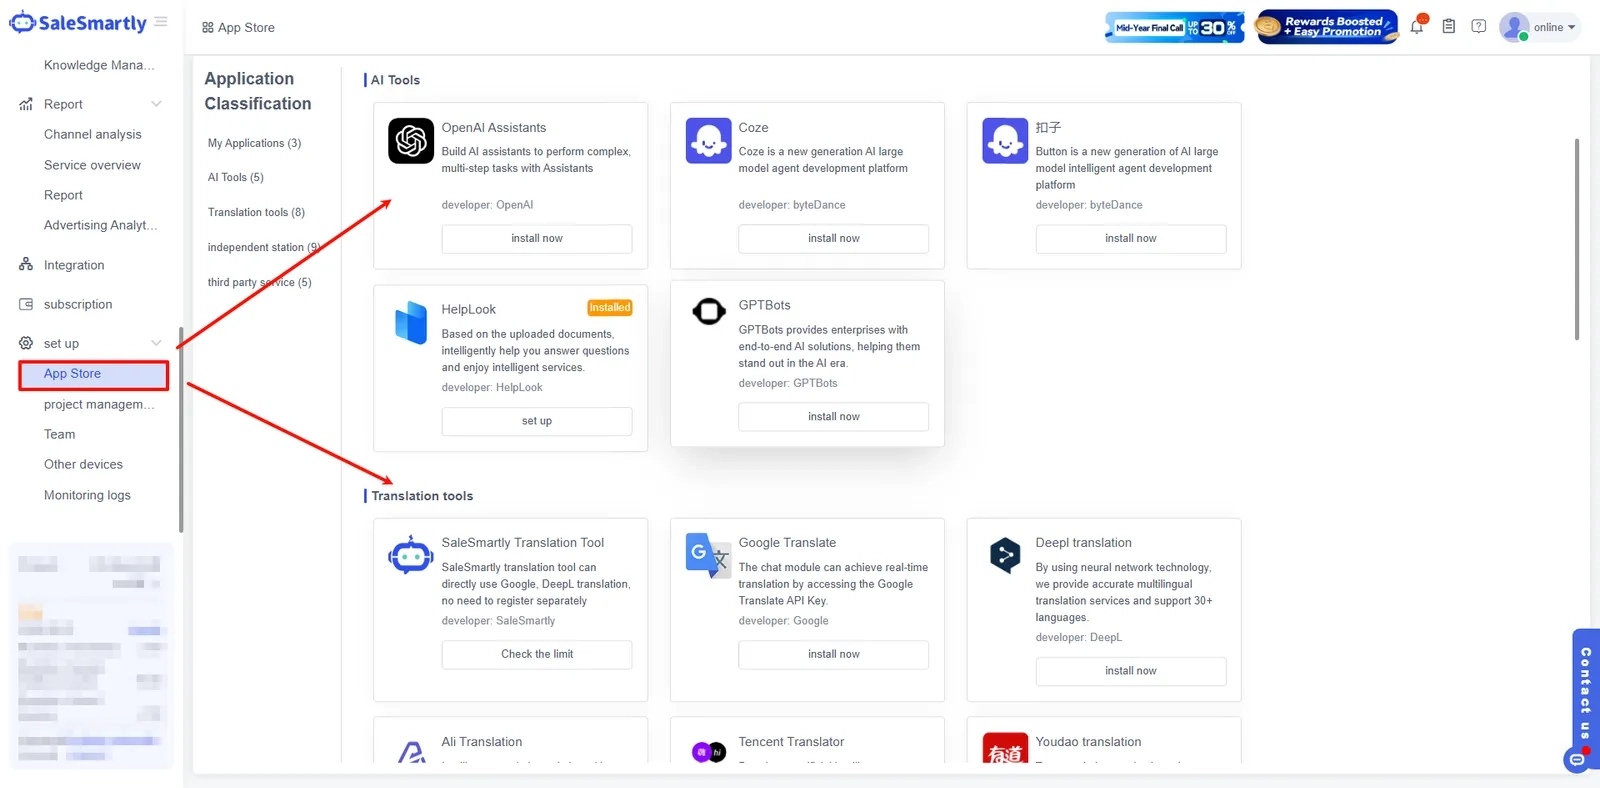Screen dimensions: 1600x788
Task: Click the GPTBots app icon
Action: [x=709, y=312]
